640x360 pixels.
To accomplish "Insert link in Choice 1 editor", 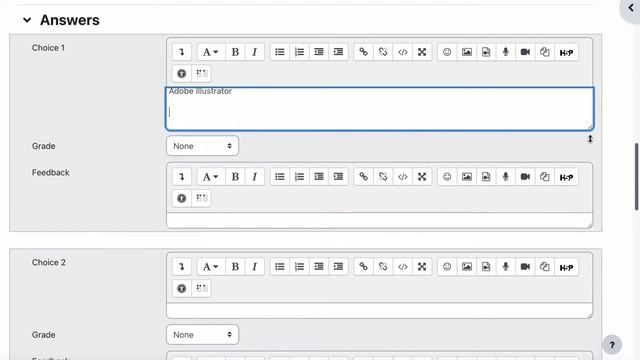I will pos(363,52).
